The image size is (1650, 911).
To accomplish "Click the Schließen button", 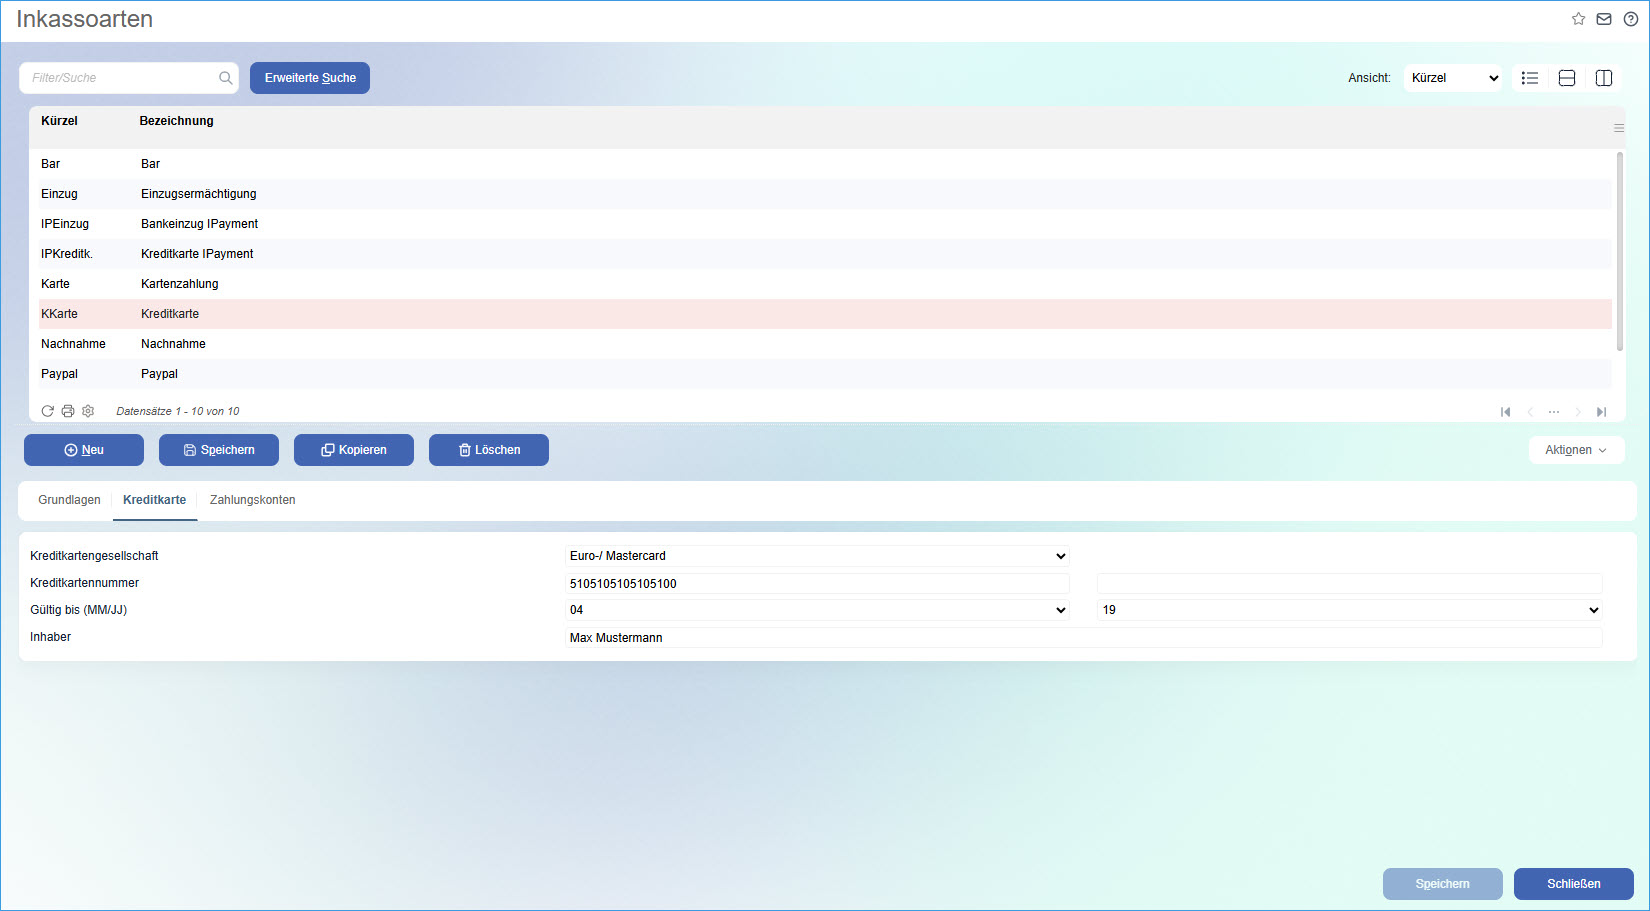I will click(x=1574, y=884).
